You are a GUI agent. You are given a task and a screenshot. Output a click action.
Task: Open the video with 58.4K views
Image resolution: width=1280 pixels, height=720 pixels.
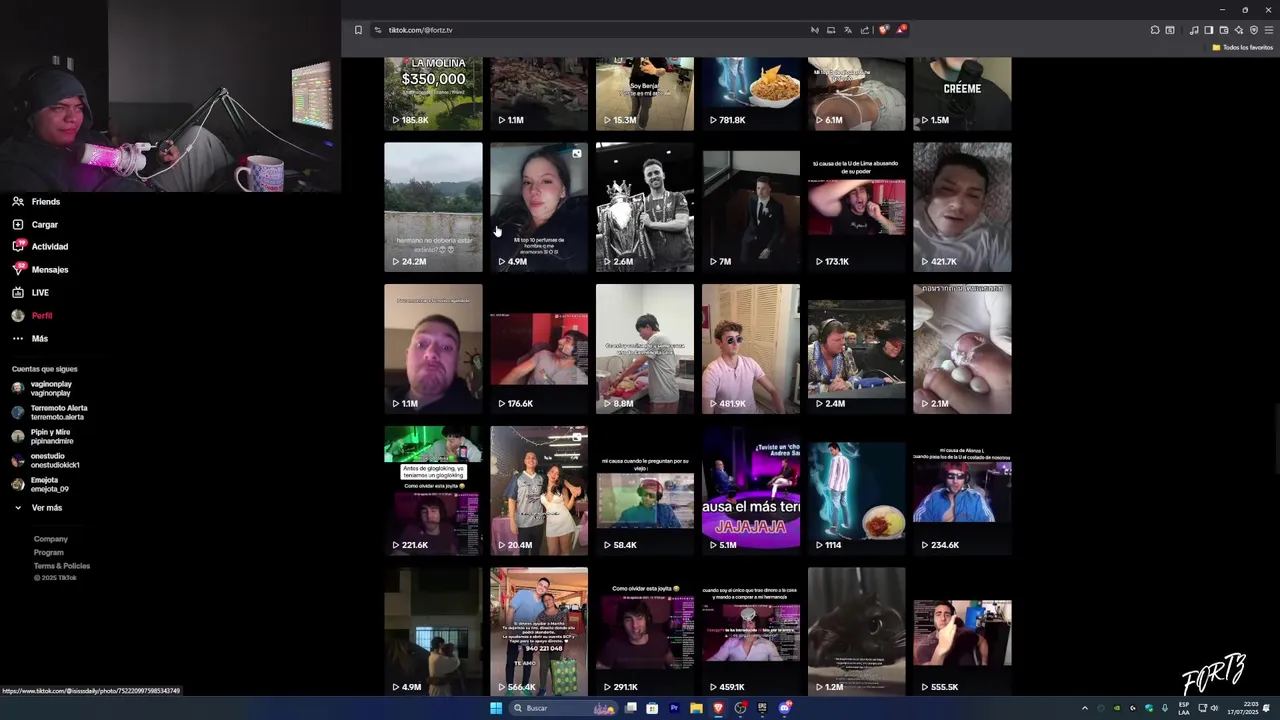tap(645, 491)
